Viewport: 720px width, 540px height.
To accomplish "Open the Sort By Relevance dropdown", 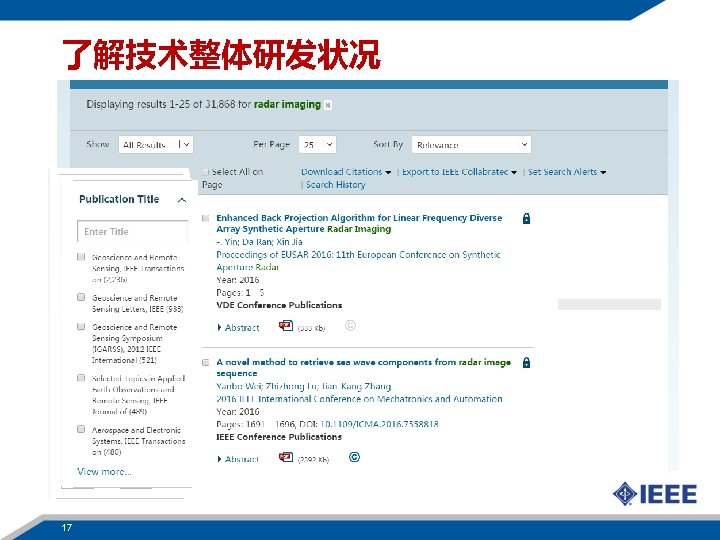I will pos(471,145).
